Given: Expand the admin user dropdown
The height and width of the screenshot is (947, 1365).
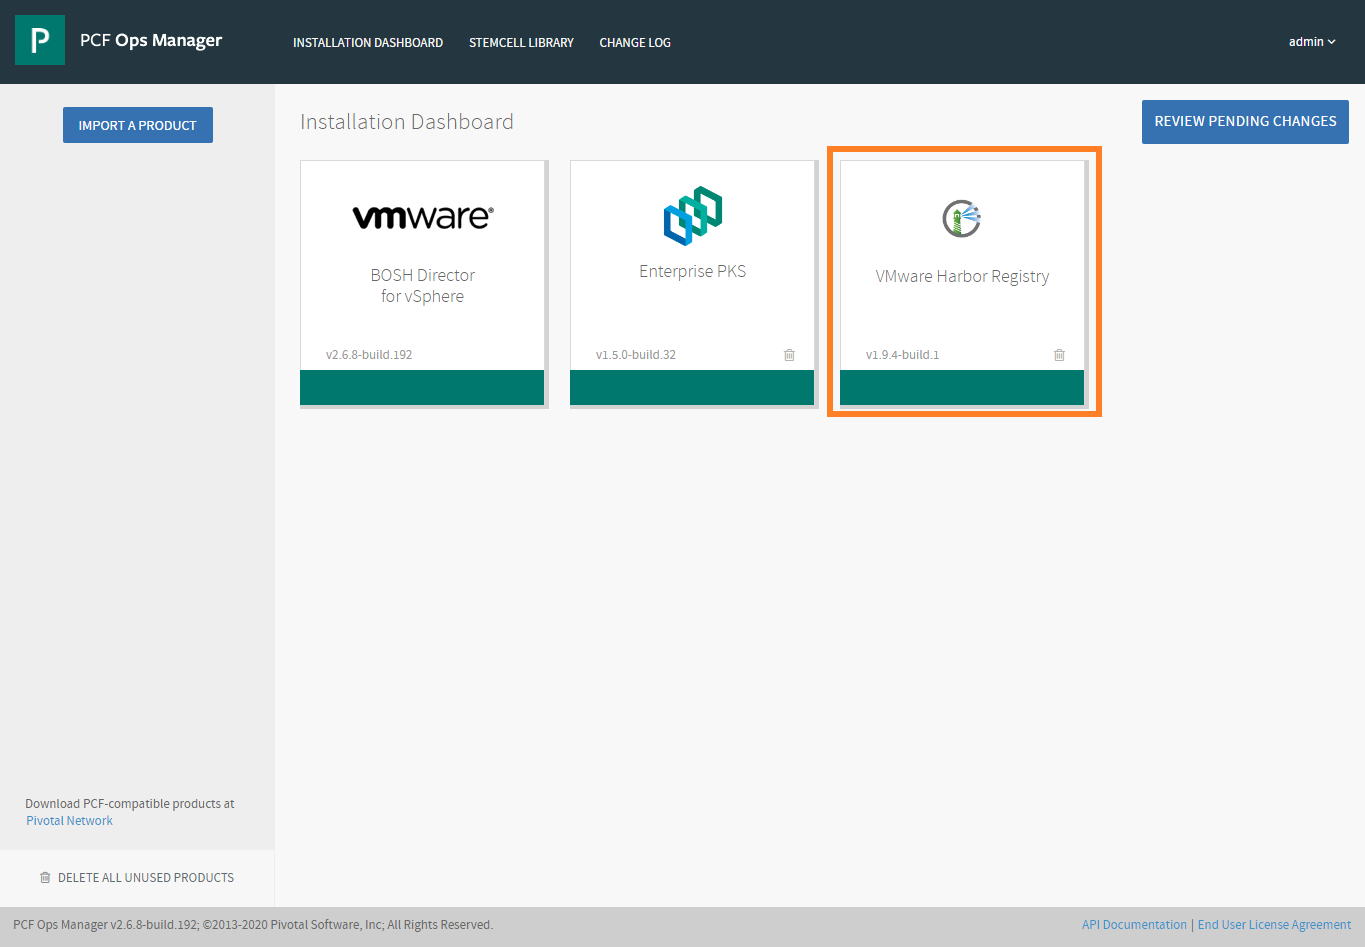Looking at the screenshot, I should (x=1311, y=42).
